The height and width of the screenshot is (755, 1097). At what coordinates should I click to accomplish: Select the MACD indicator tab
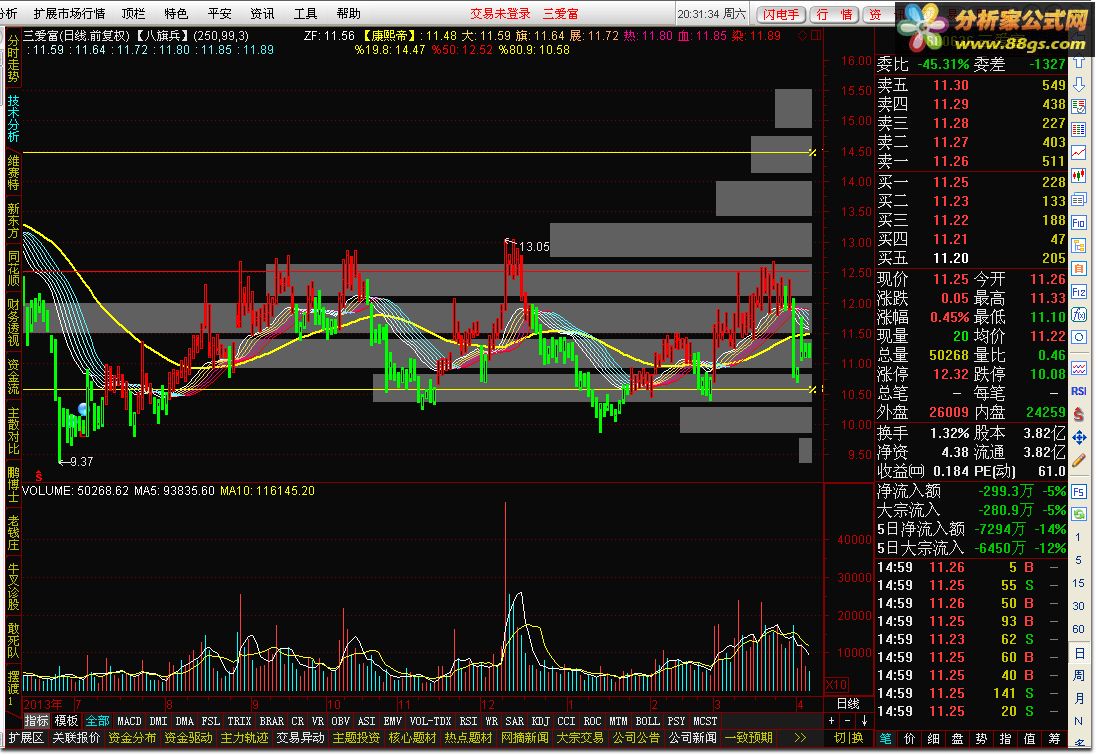[129, 721]
